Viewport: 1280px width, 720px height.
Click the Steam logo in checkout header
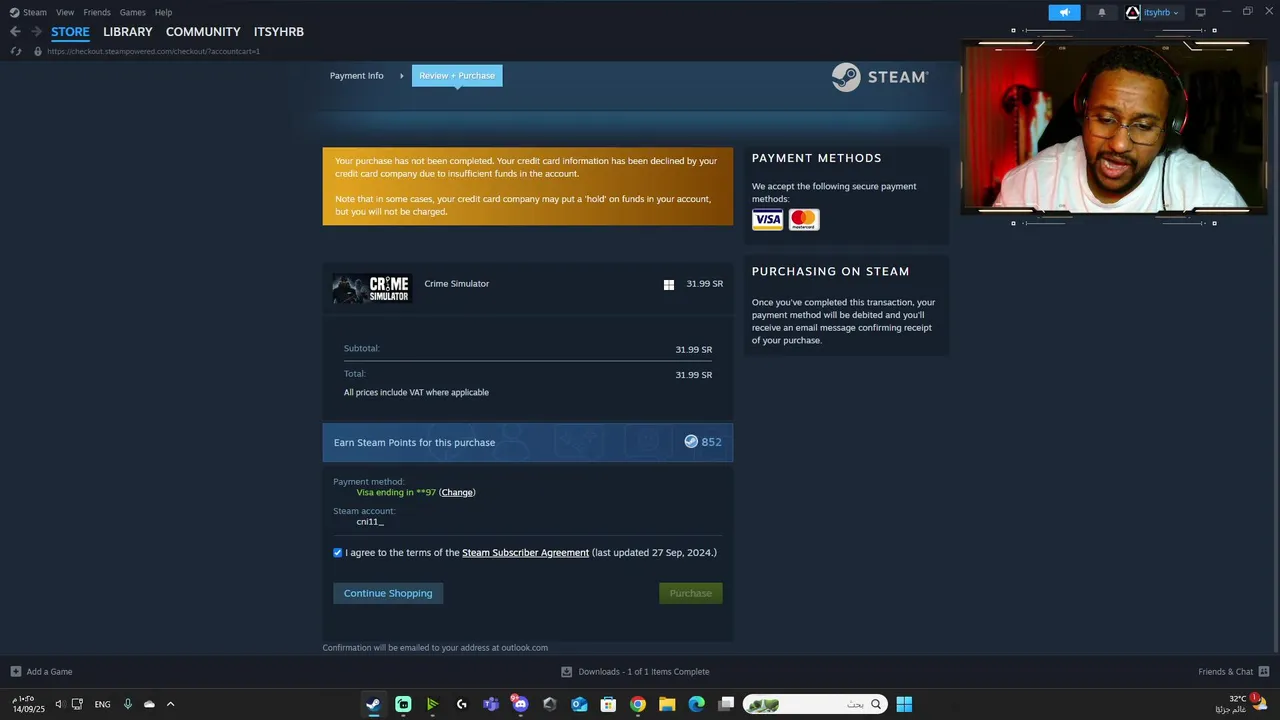pos(880,77)
